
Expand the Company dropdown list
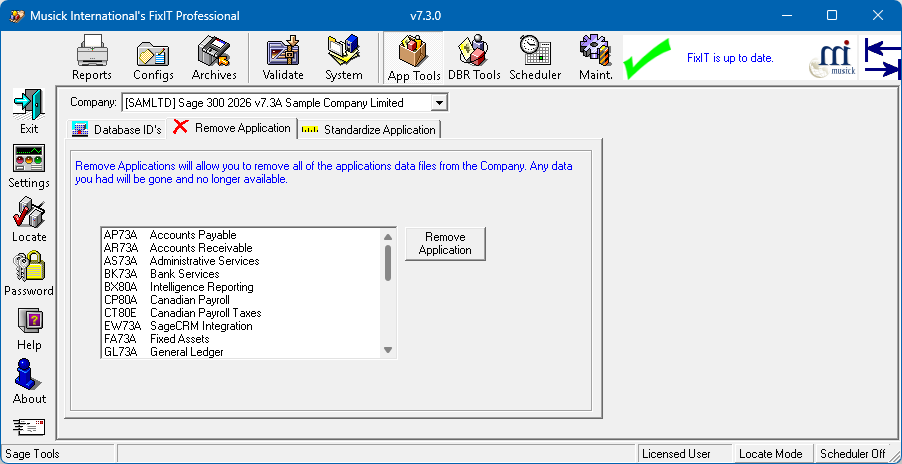[439, 102]
